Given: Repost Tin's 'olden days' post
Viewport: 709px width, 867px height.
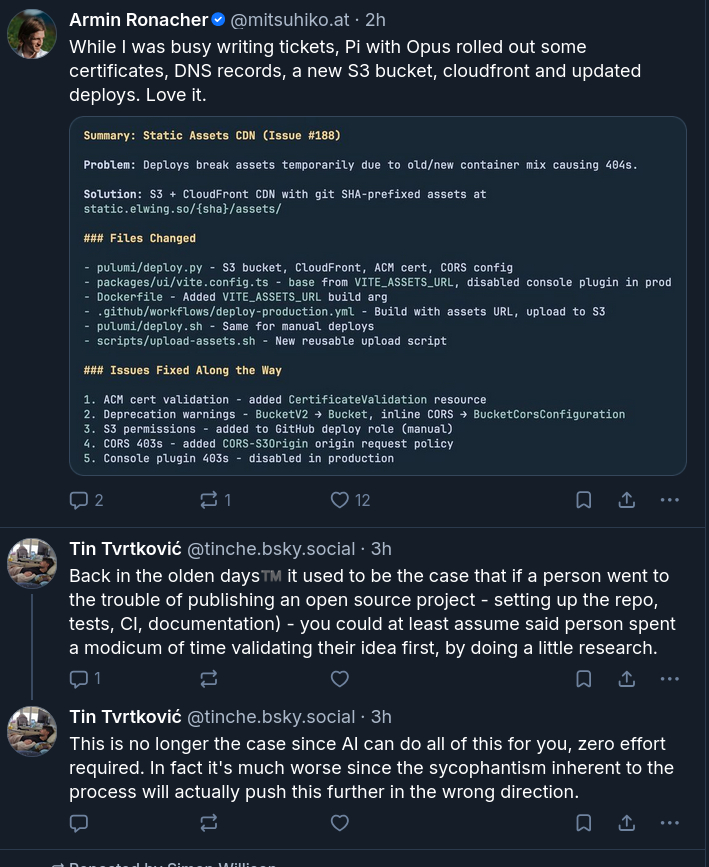Looking at the screenshot, I should pyautogui.click(x=209, y=679).
